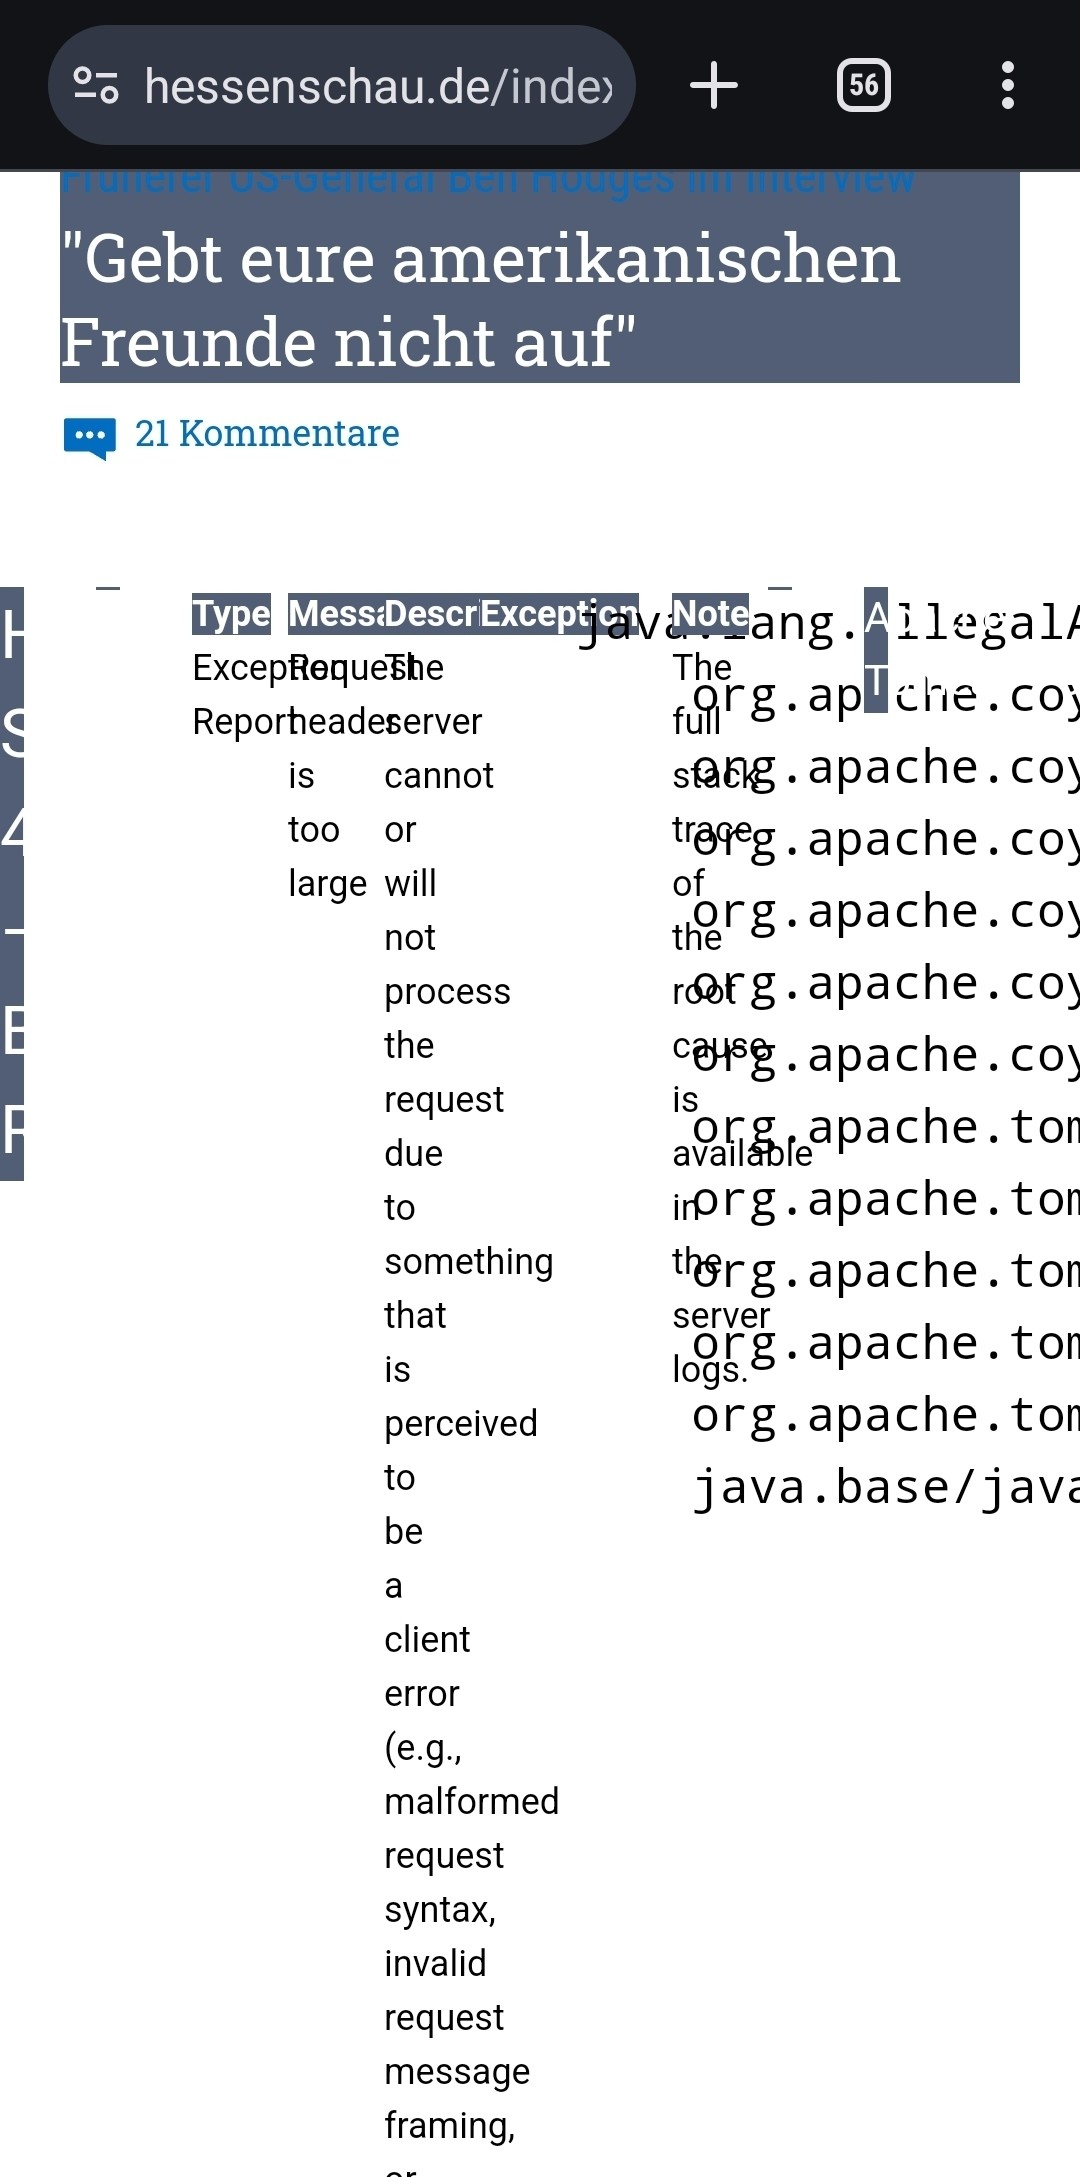1080x2177 pixels.
Task: Select the word "invalid" in the description
Action: (435, 1964)
